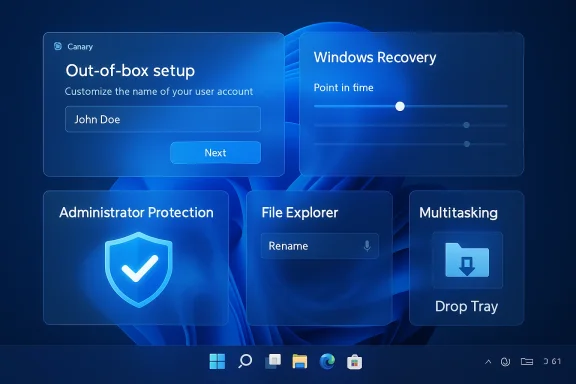Open Microsoft Store from taskbar

click(x=354, y=362)
